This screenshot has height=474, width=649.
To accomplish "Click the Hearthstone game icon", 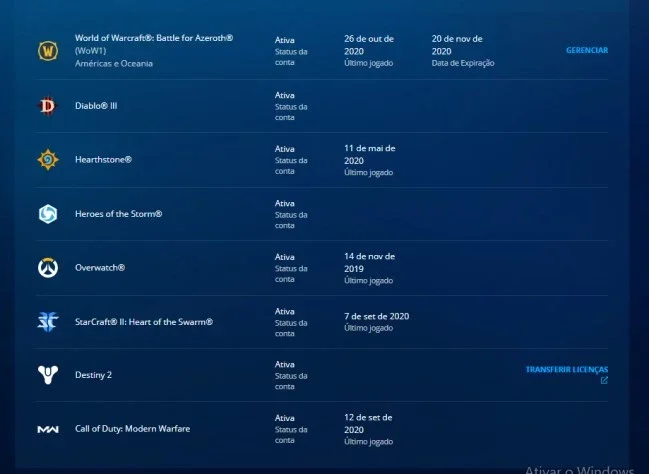I will 48,160.
